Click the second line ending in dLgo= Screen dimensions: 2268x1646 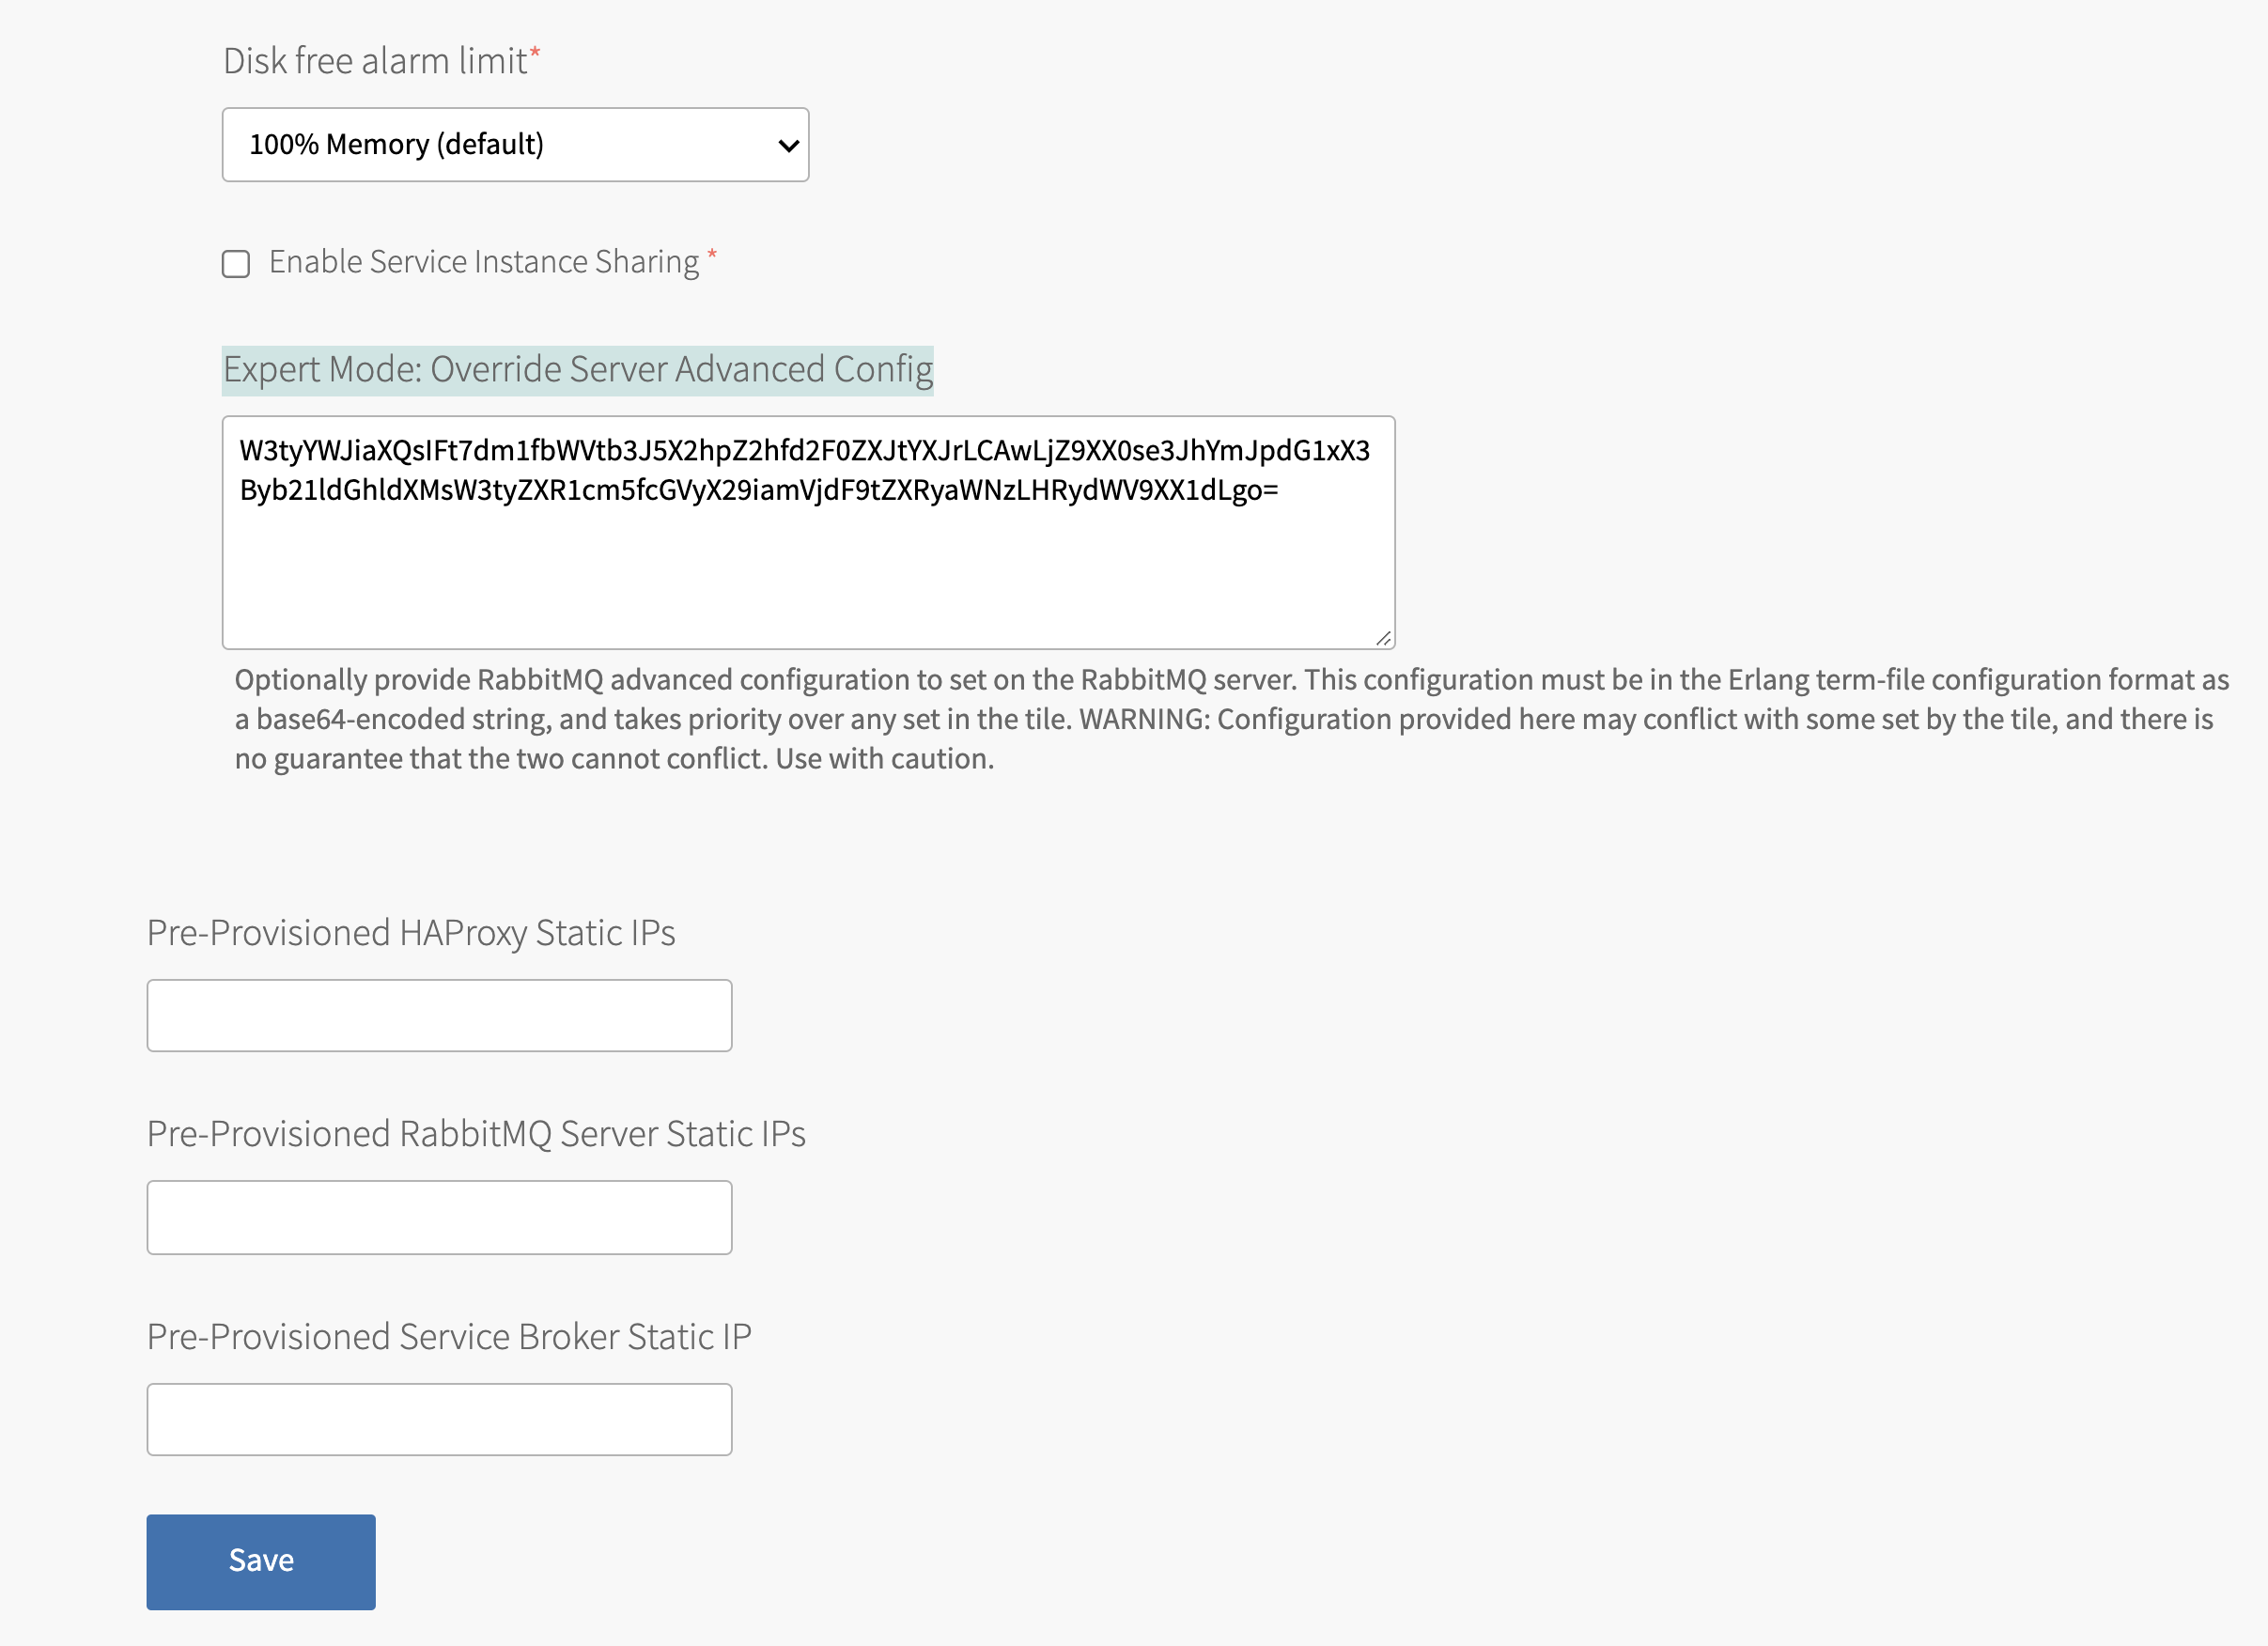(x=758, y=490)
